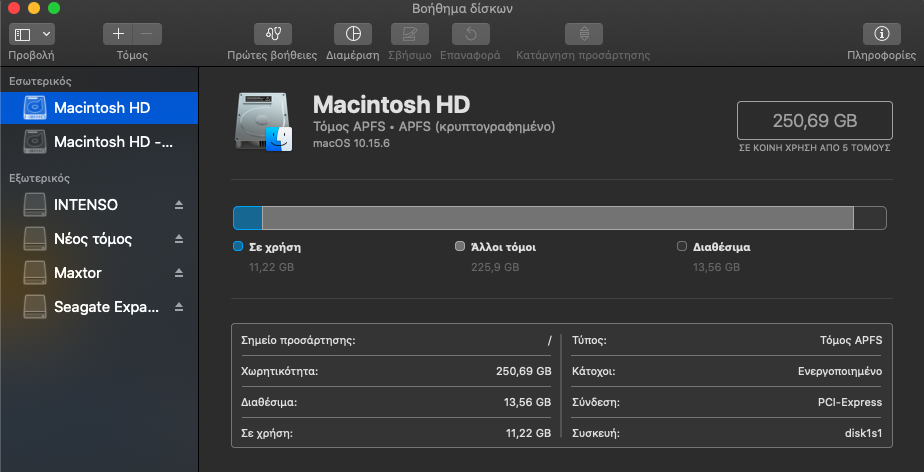Click the gray Άλλοι τόμοι segment of the usage bar
This screenshot has width=924, height=472.
pyautogui.click(x=557, y=218)
